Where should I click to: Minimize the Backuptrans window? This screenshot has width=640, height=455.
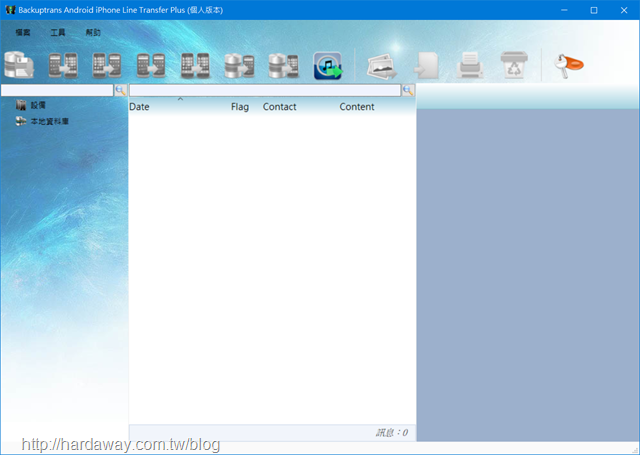pos(564,10)
